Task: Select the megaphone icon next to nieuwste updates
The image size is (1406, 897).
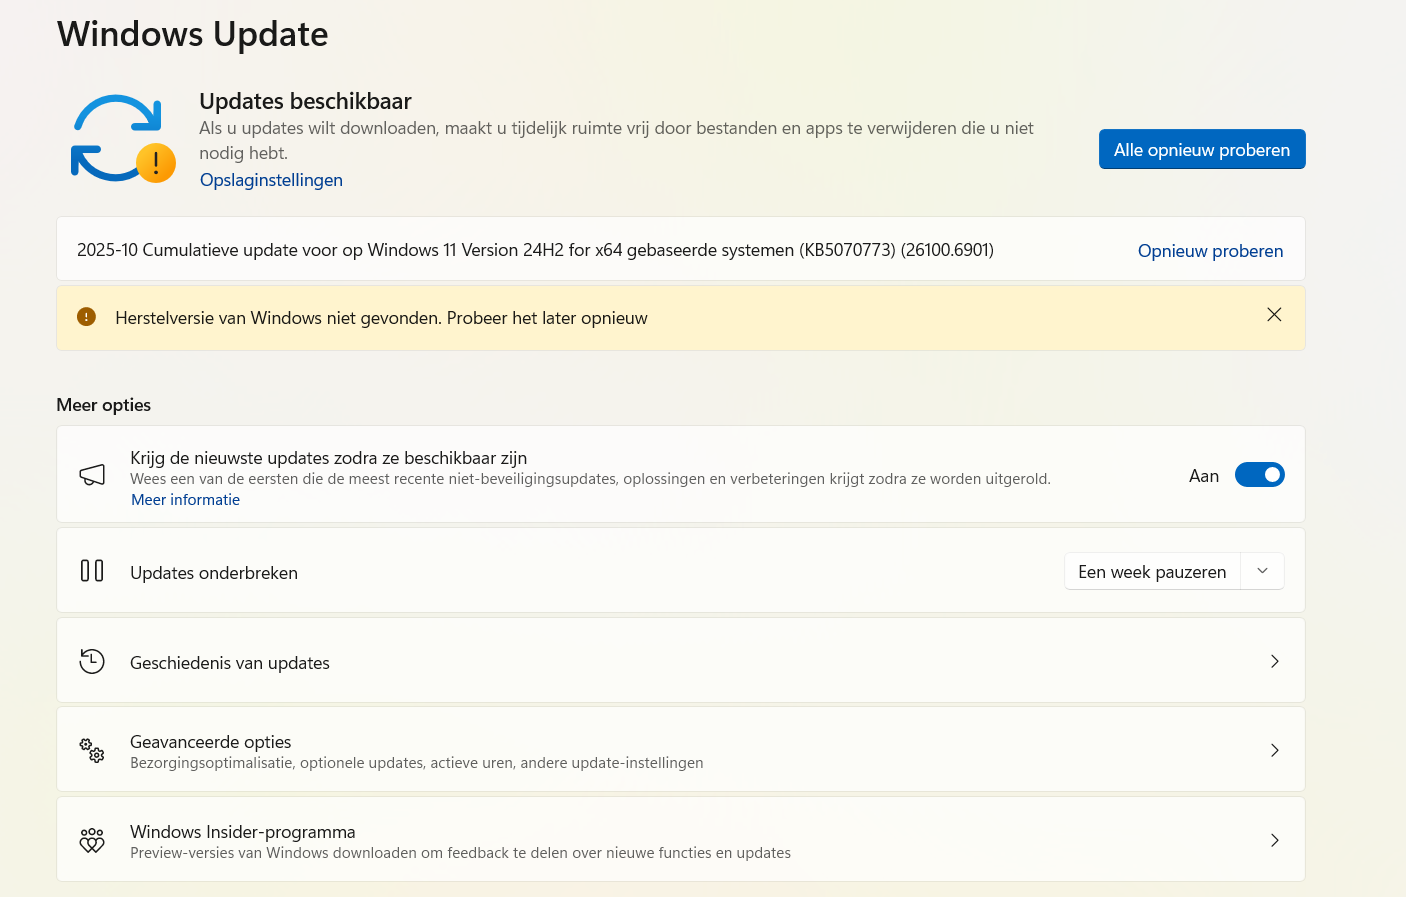Action: [x=91, y=474]
